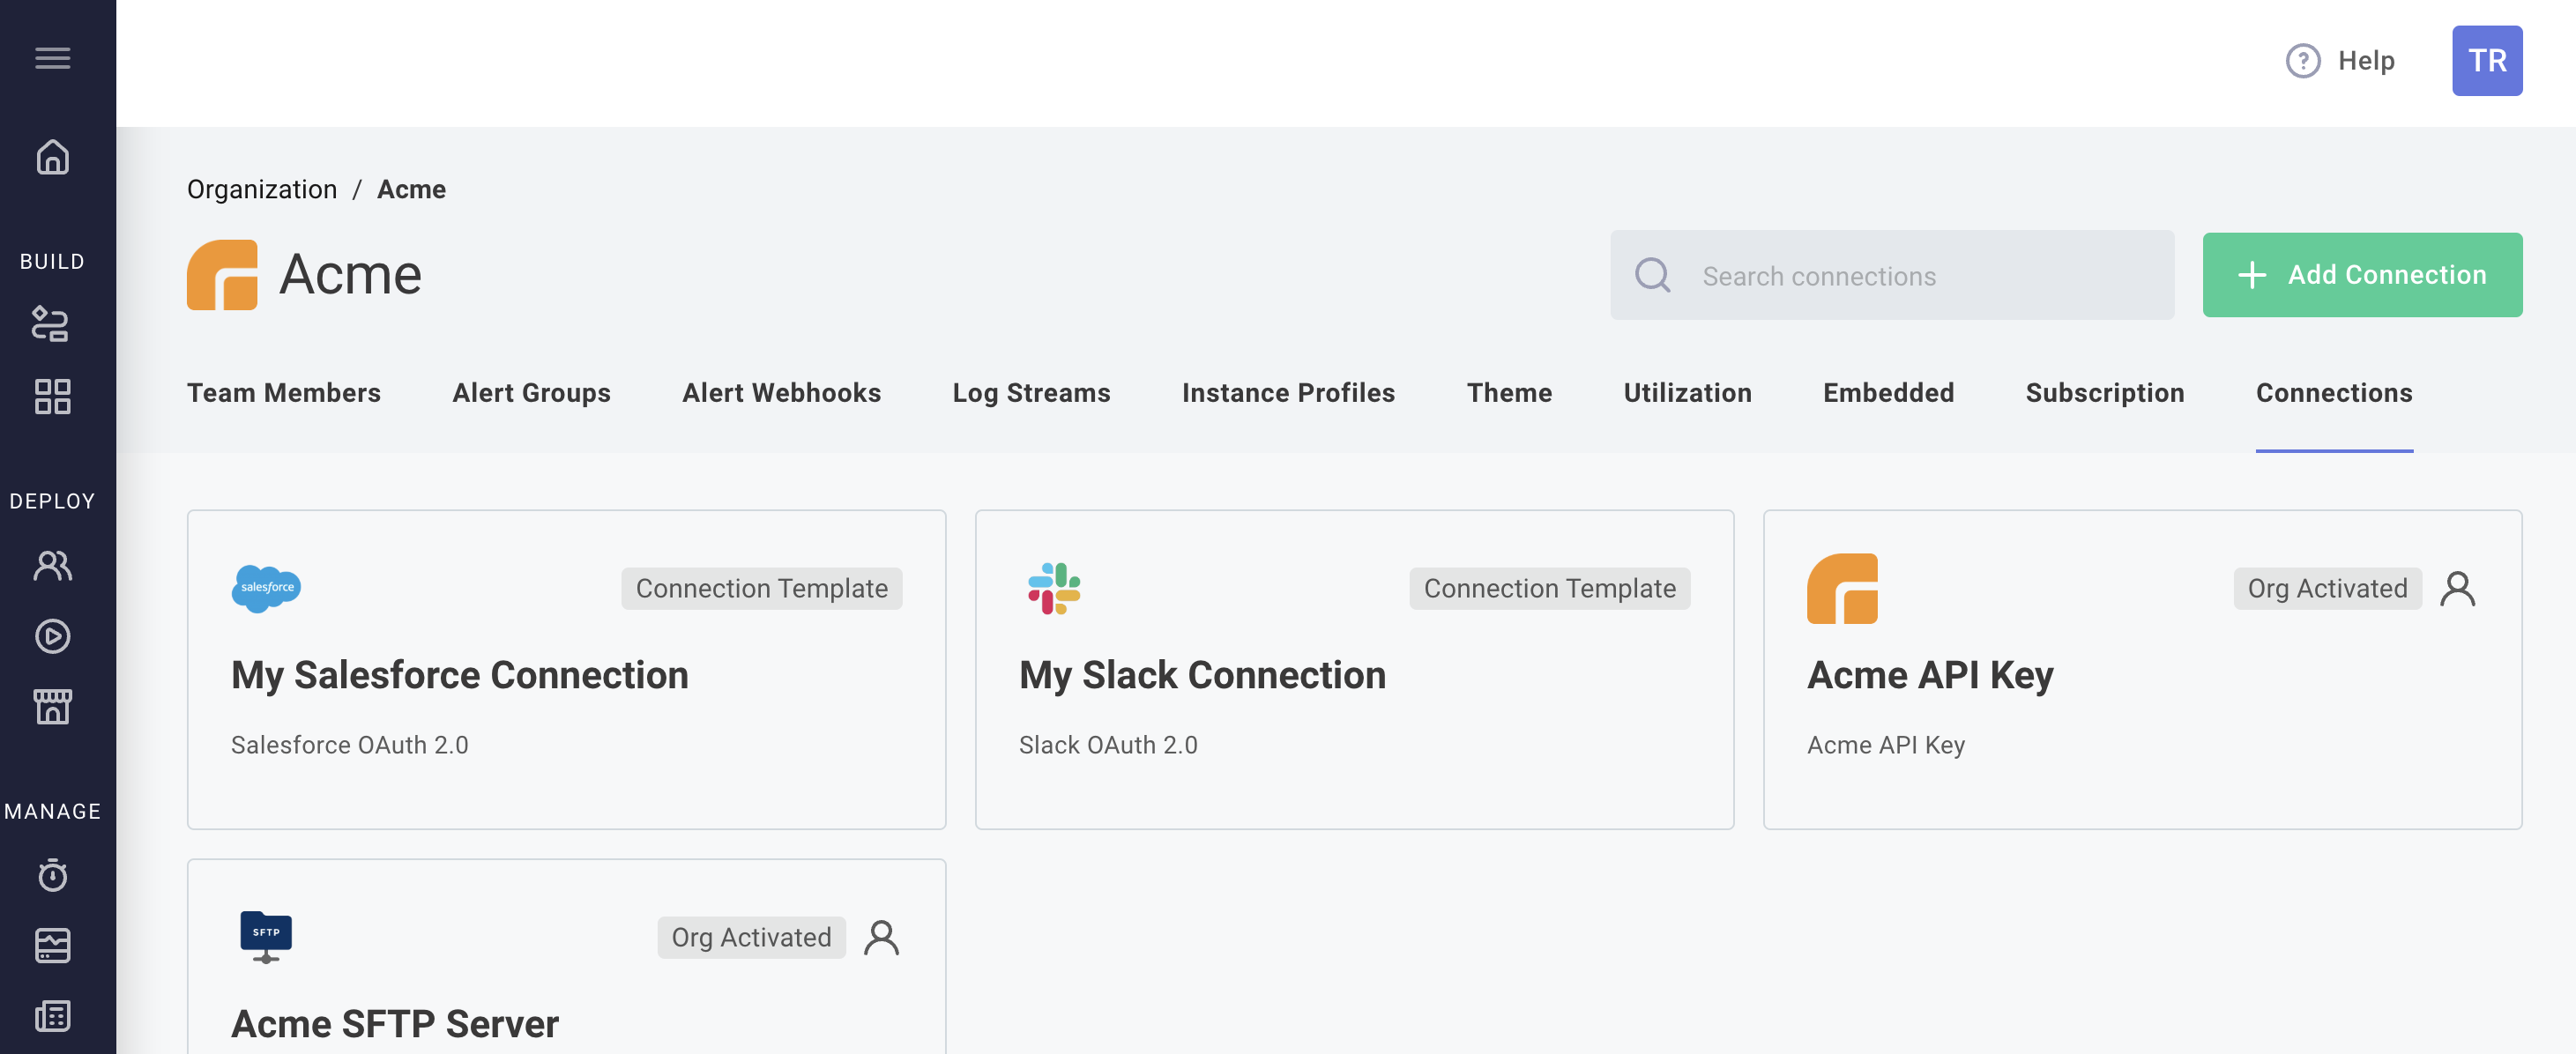Open the Marketplace storefront icon
2576x1054 pixels.
point(53,707)
